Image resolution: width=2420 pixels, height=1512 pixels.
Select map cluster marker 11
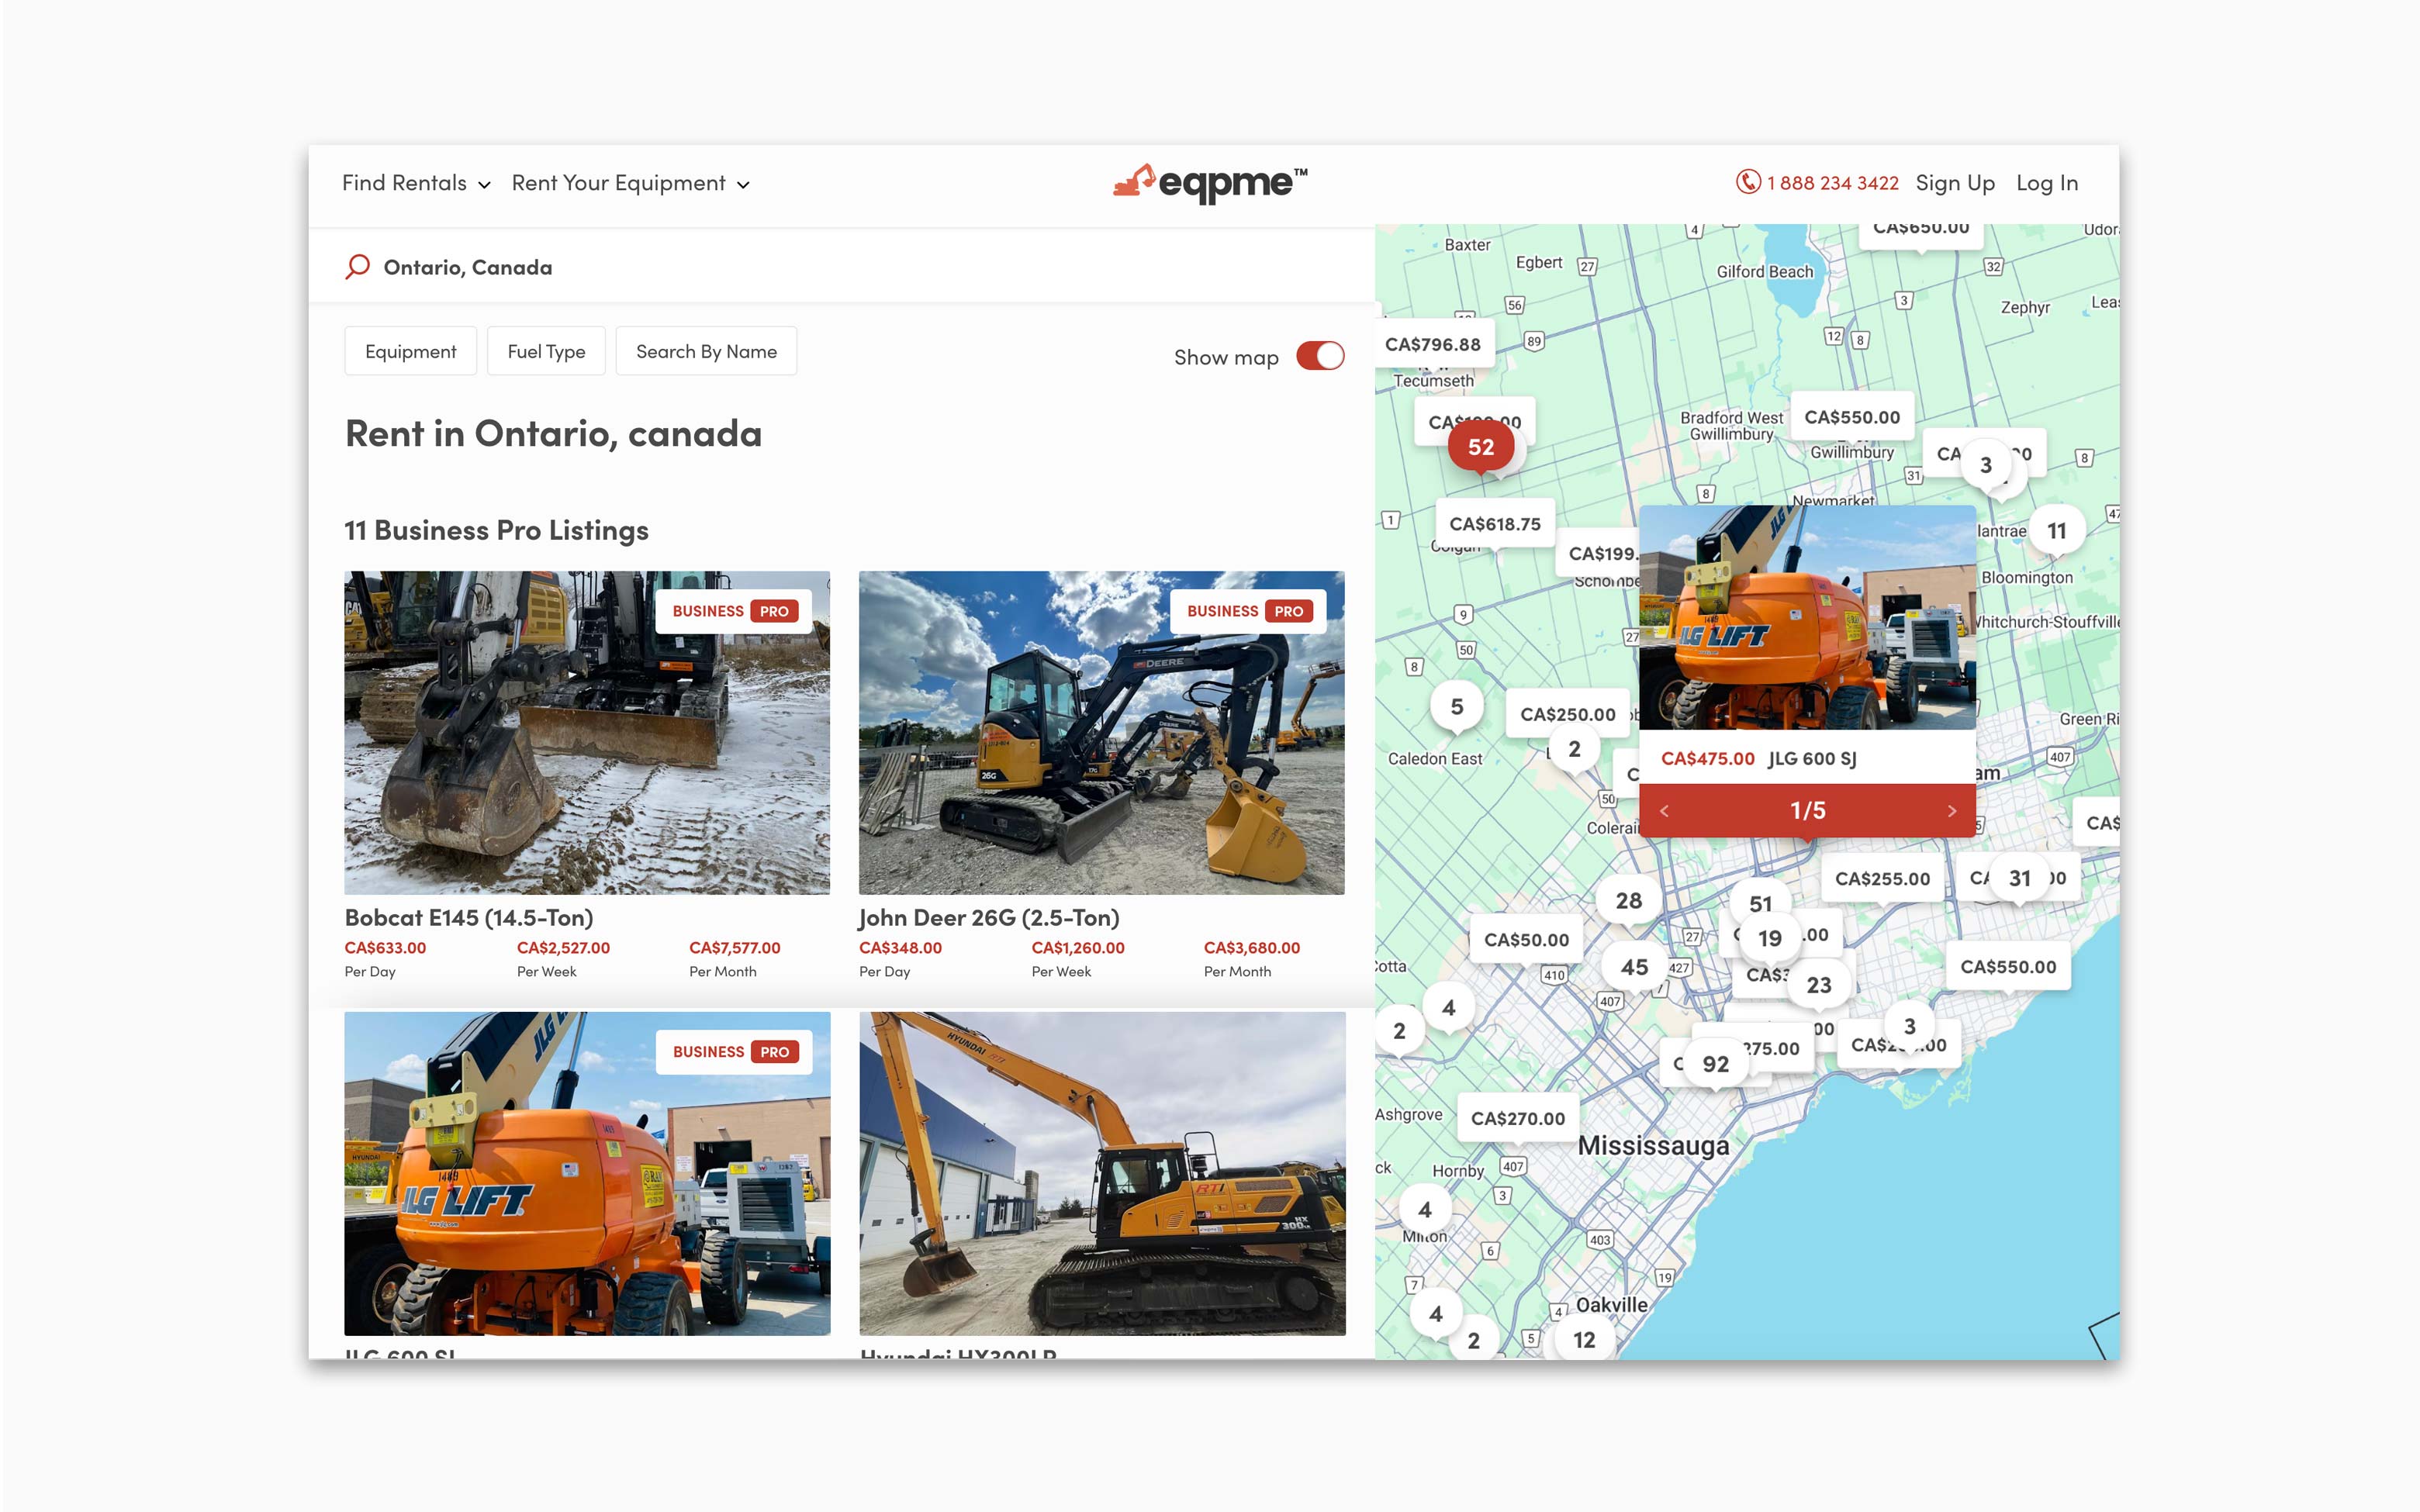pyautogui.click(x=2056, y=531)
